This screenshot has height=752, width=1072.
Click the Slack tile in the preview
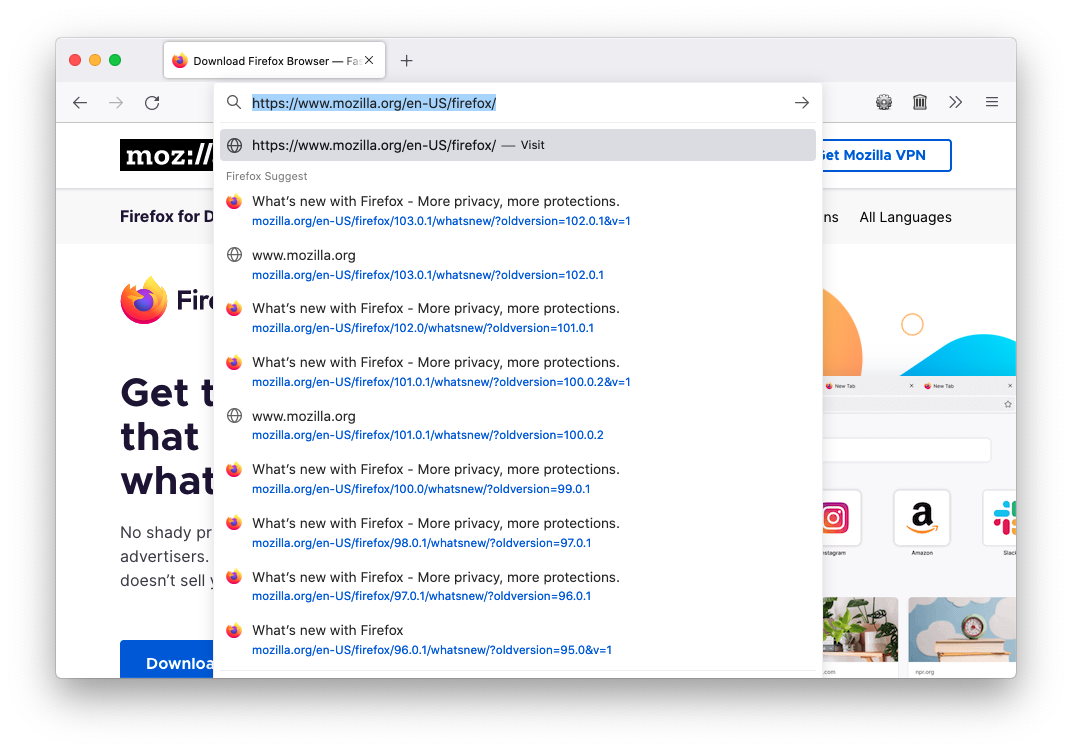pyautogui.click(x=1001, y=518)
